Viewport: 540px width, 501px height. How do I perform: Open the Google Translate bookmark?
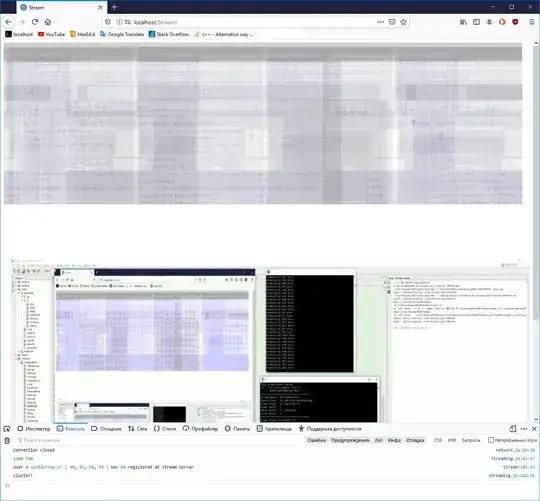122,34
